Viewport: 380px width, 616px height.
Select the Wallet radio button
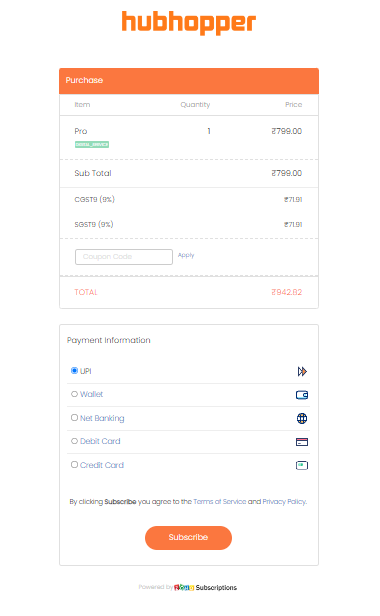[x=74, y=394]
